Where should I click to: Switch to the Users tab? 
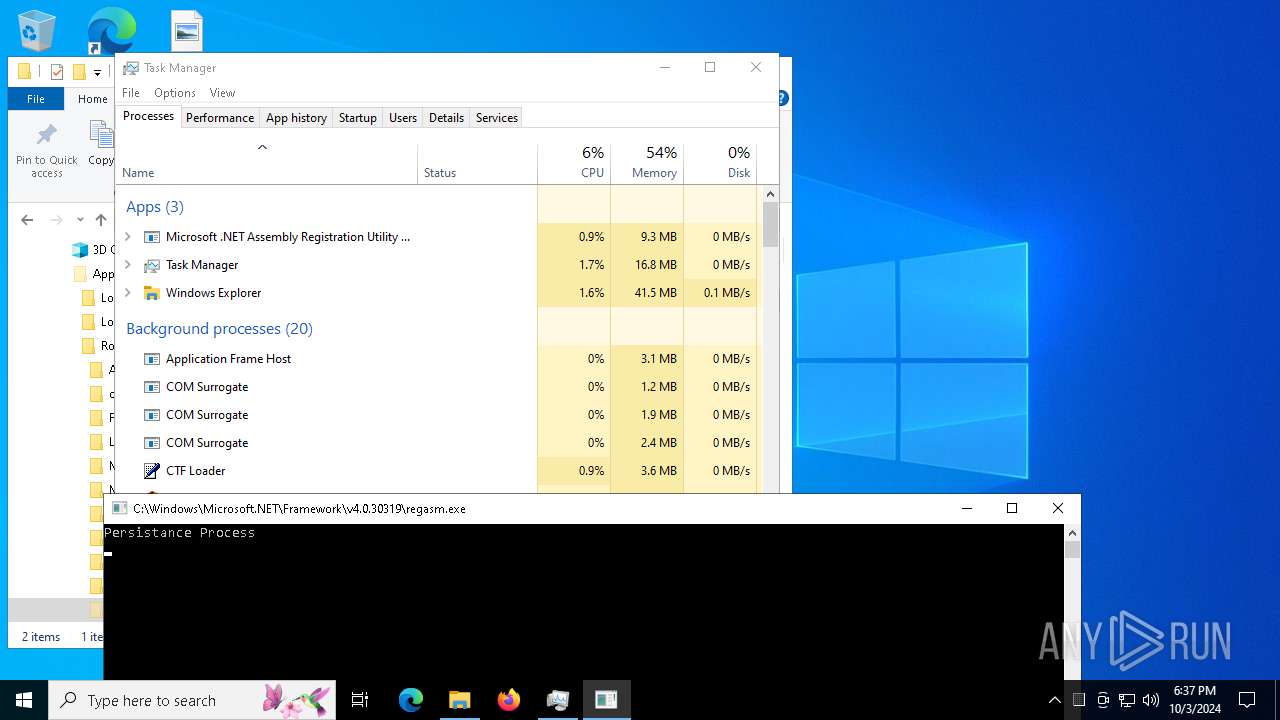pos(403,118)
